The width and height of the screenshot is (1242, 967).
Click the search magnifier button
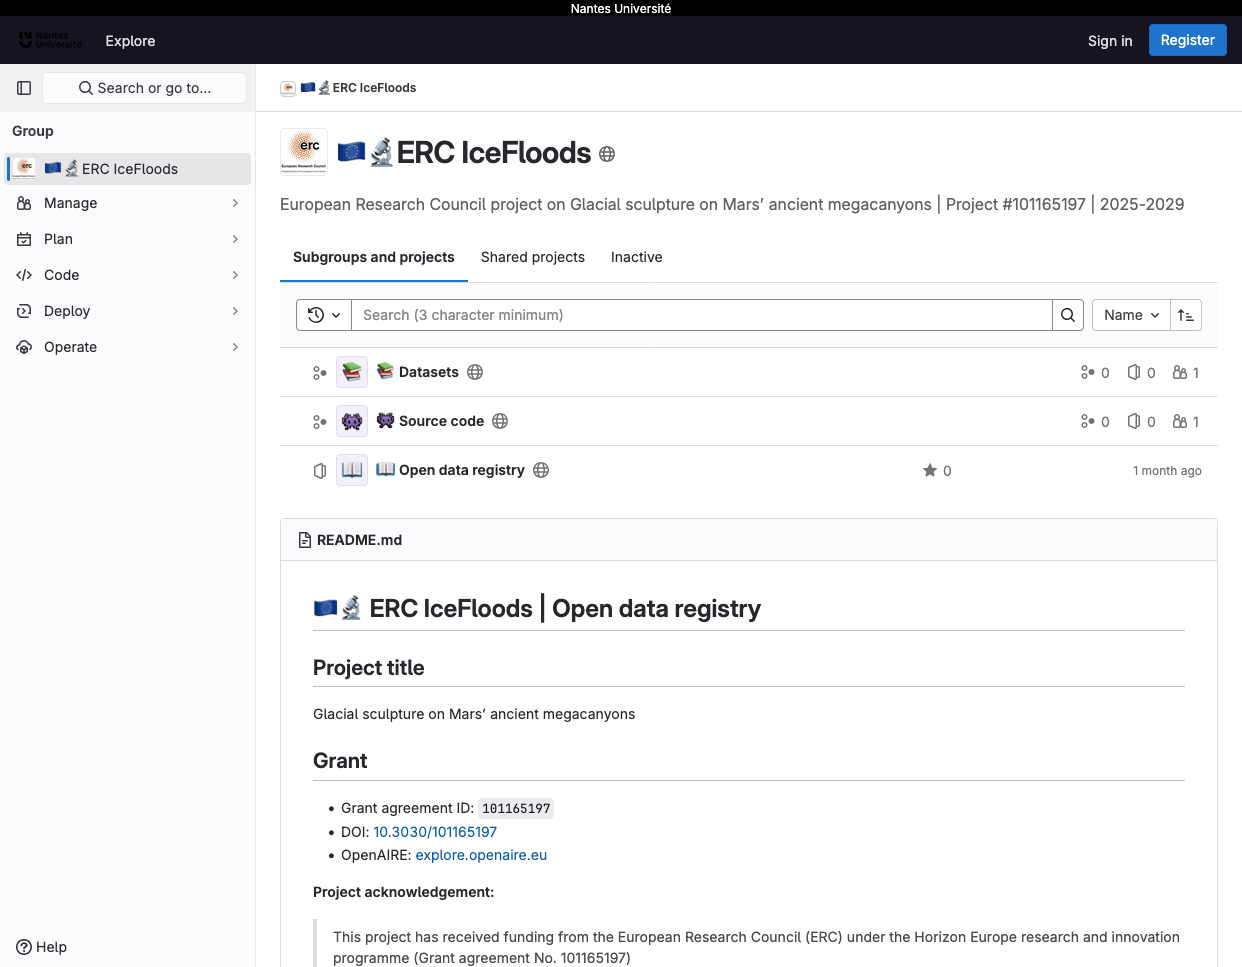pos(1068,315)
